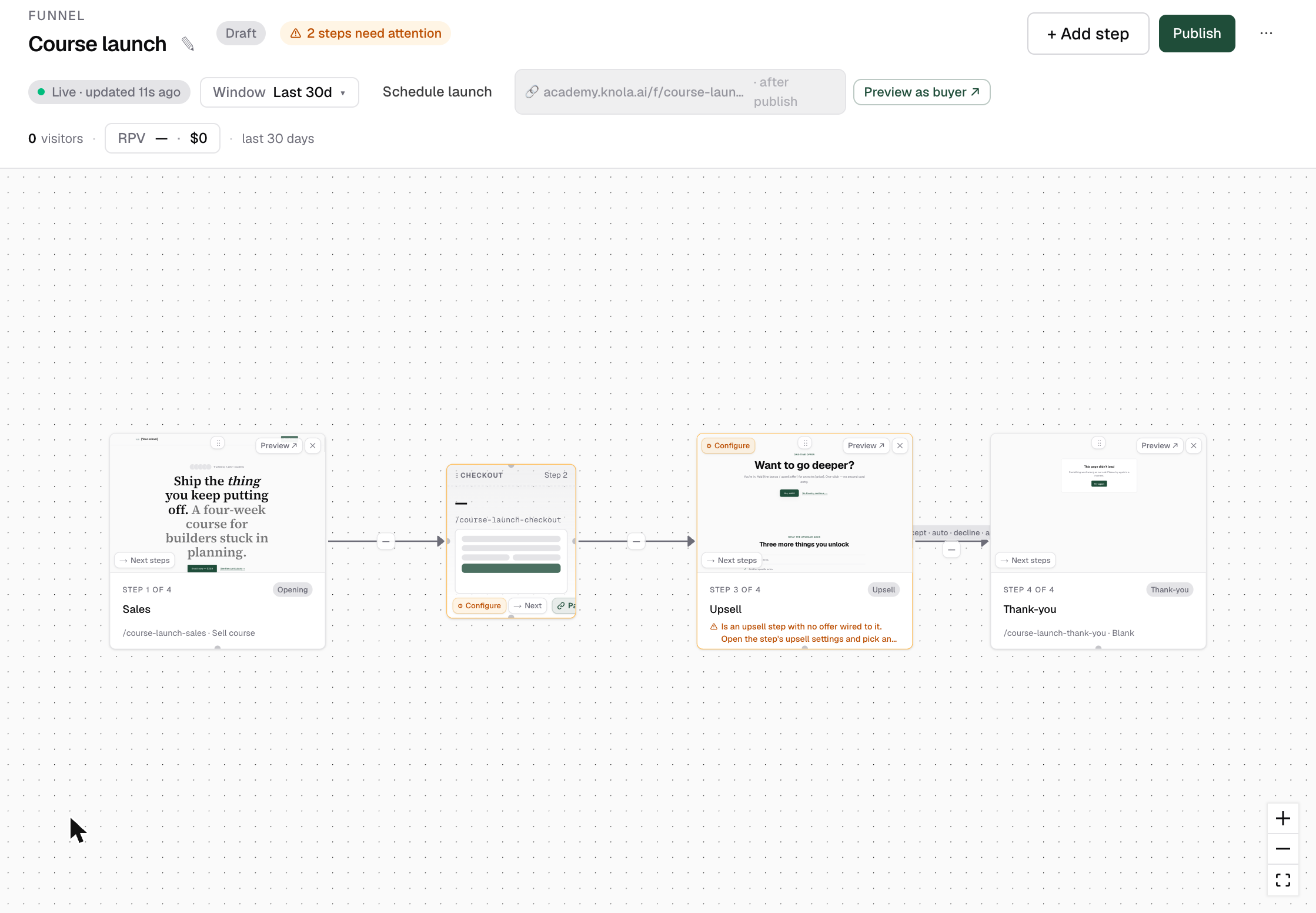Click Next steps on the Sales card
This screenshot has height=913, width=1316.
[x=144, y=560]
